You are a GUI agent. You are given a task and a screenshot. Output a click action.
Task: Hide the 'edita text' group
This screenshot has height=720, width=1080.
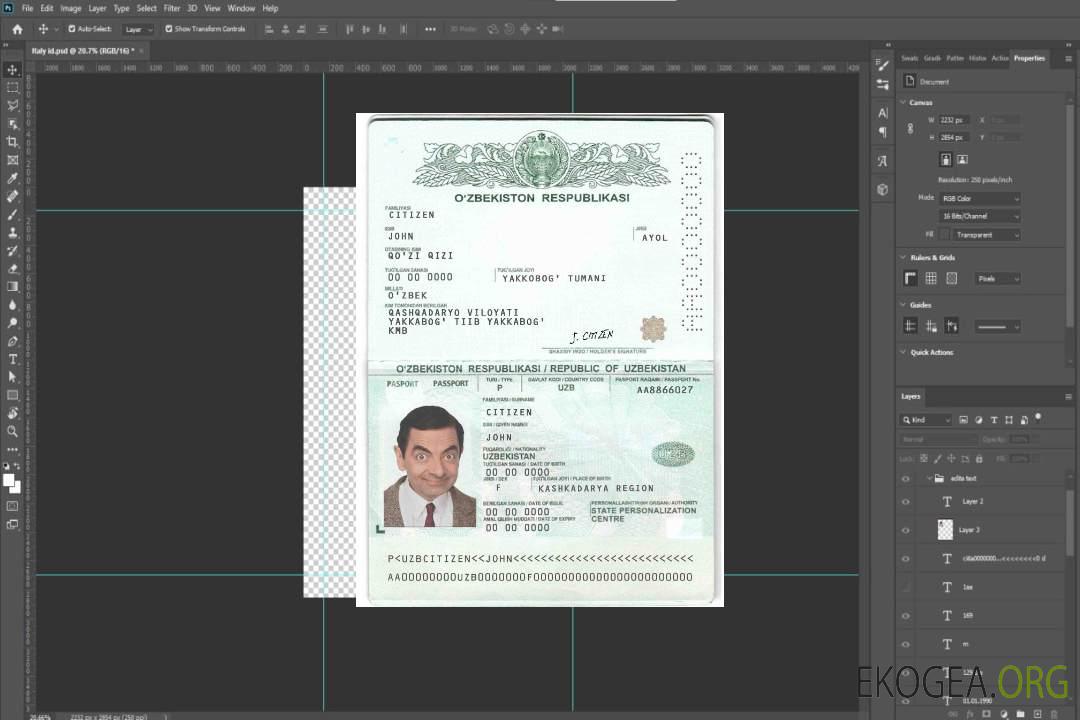(x=905, y=478)
